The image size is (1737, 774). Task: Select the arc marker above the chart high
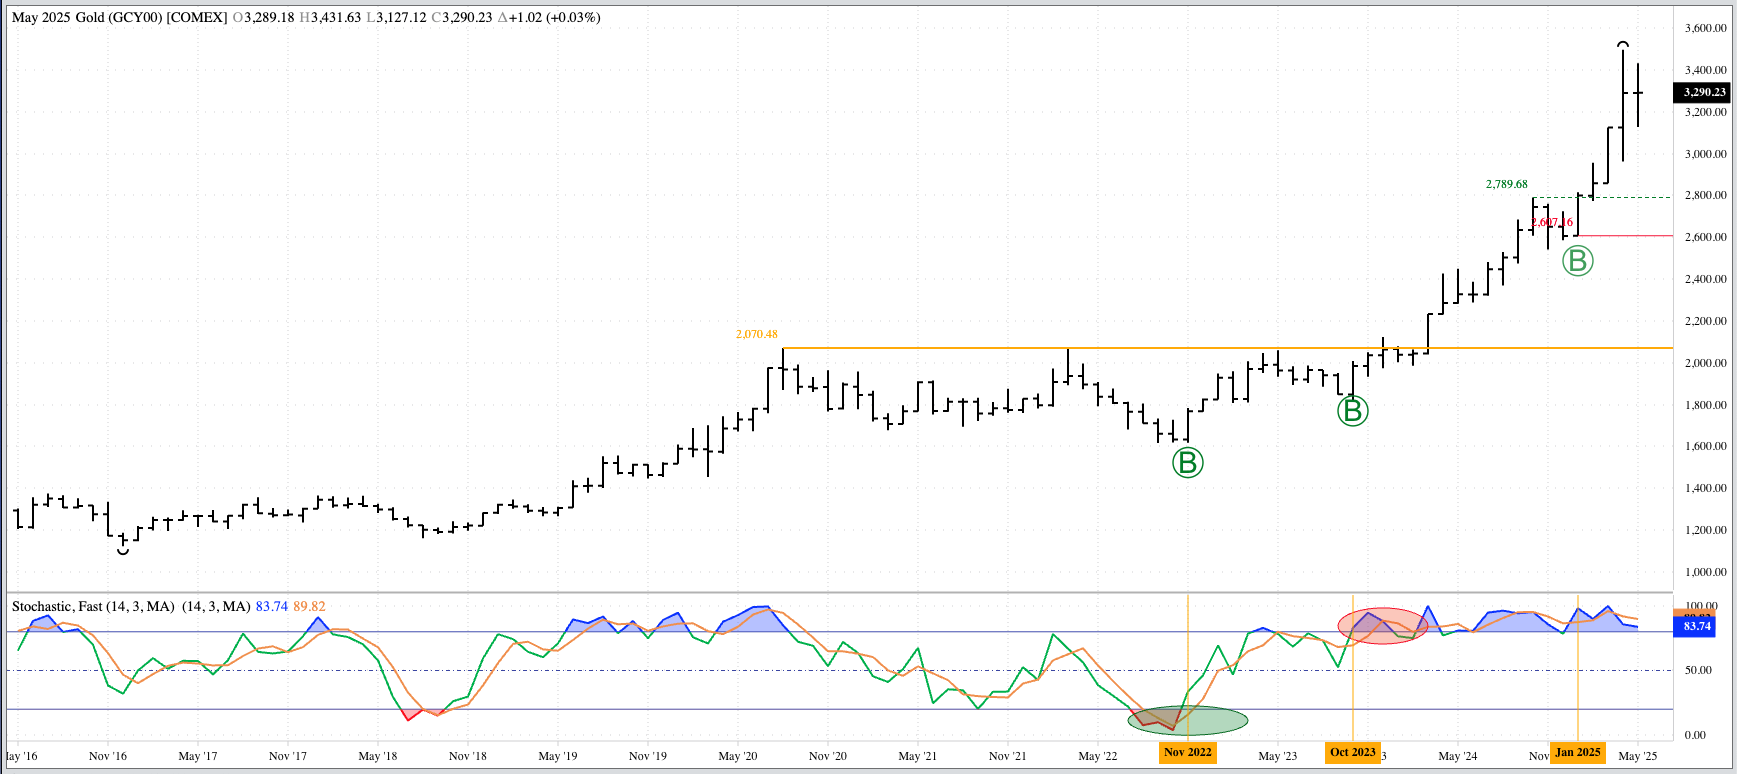pos(1623,44)
